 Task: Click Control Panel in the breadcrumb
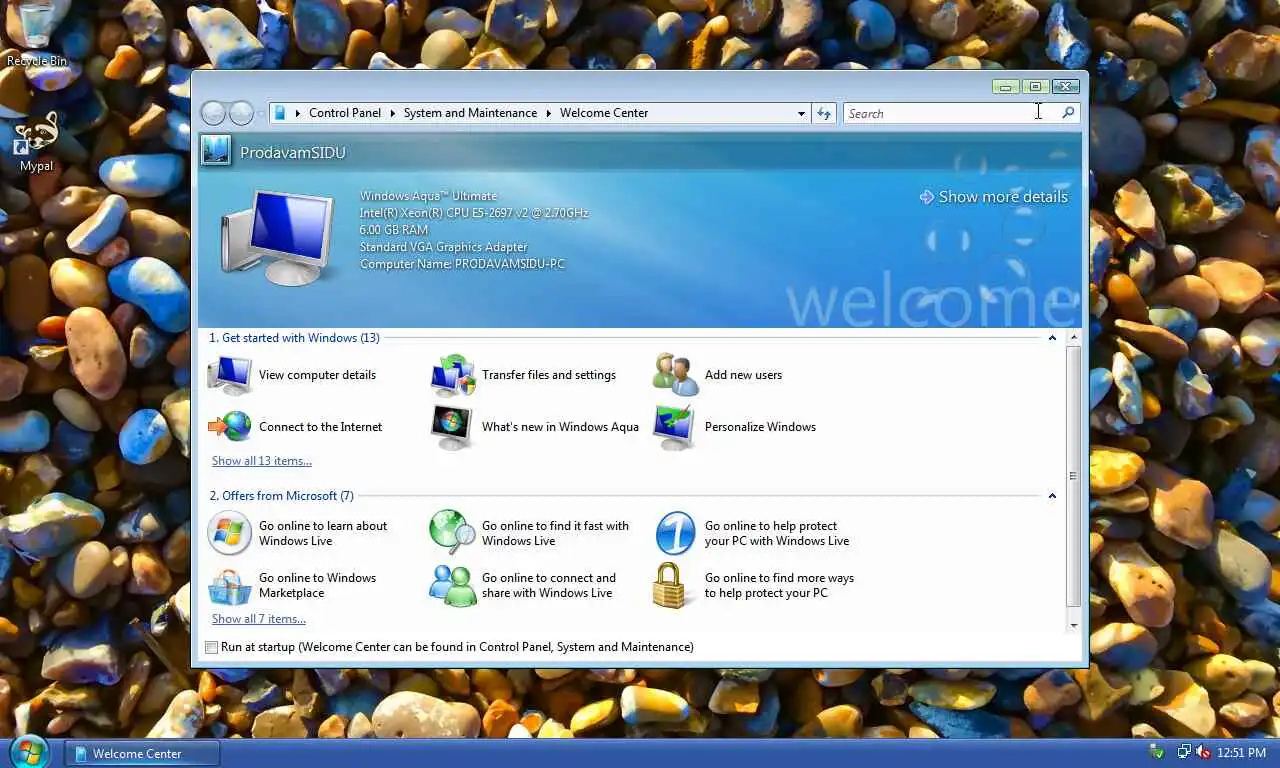(345, 113)
